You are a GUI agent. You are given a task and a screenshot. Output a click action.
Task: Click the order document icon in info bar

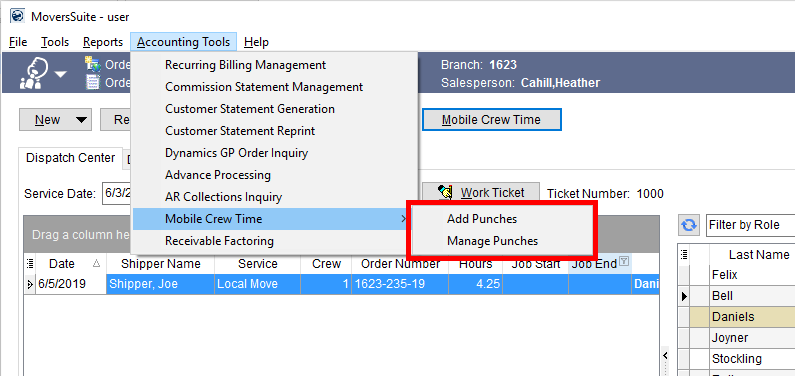(x=92, y=82)
